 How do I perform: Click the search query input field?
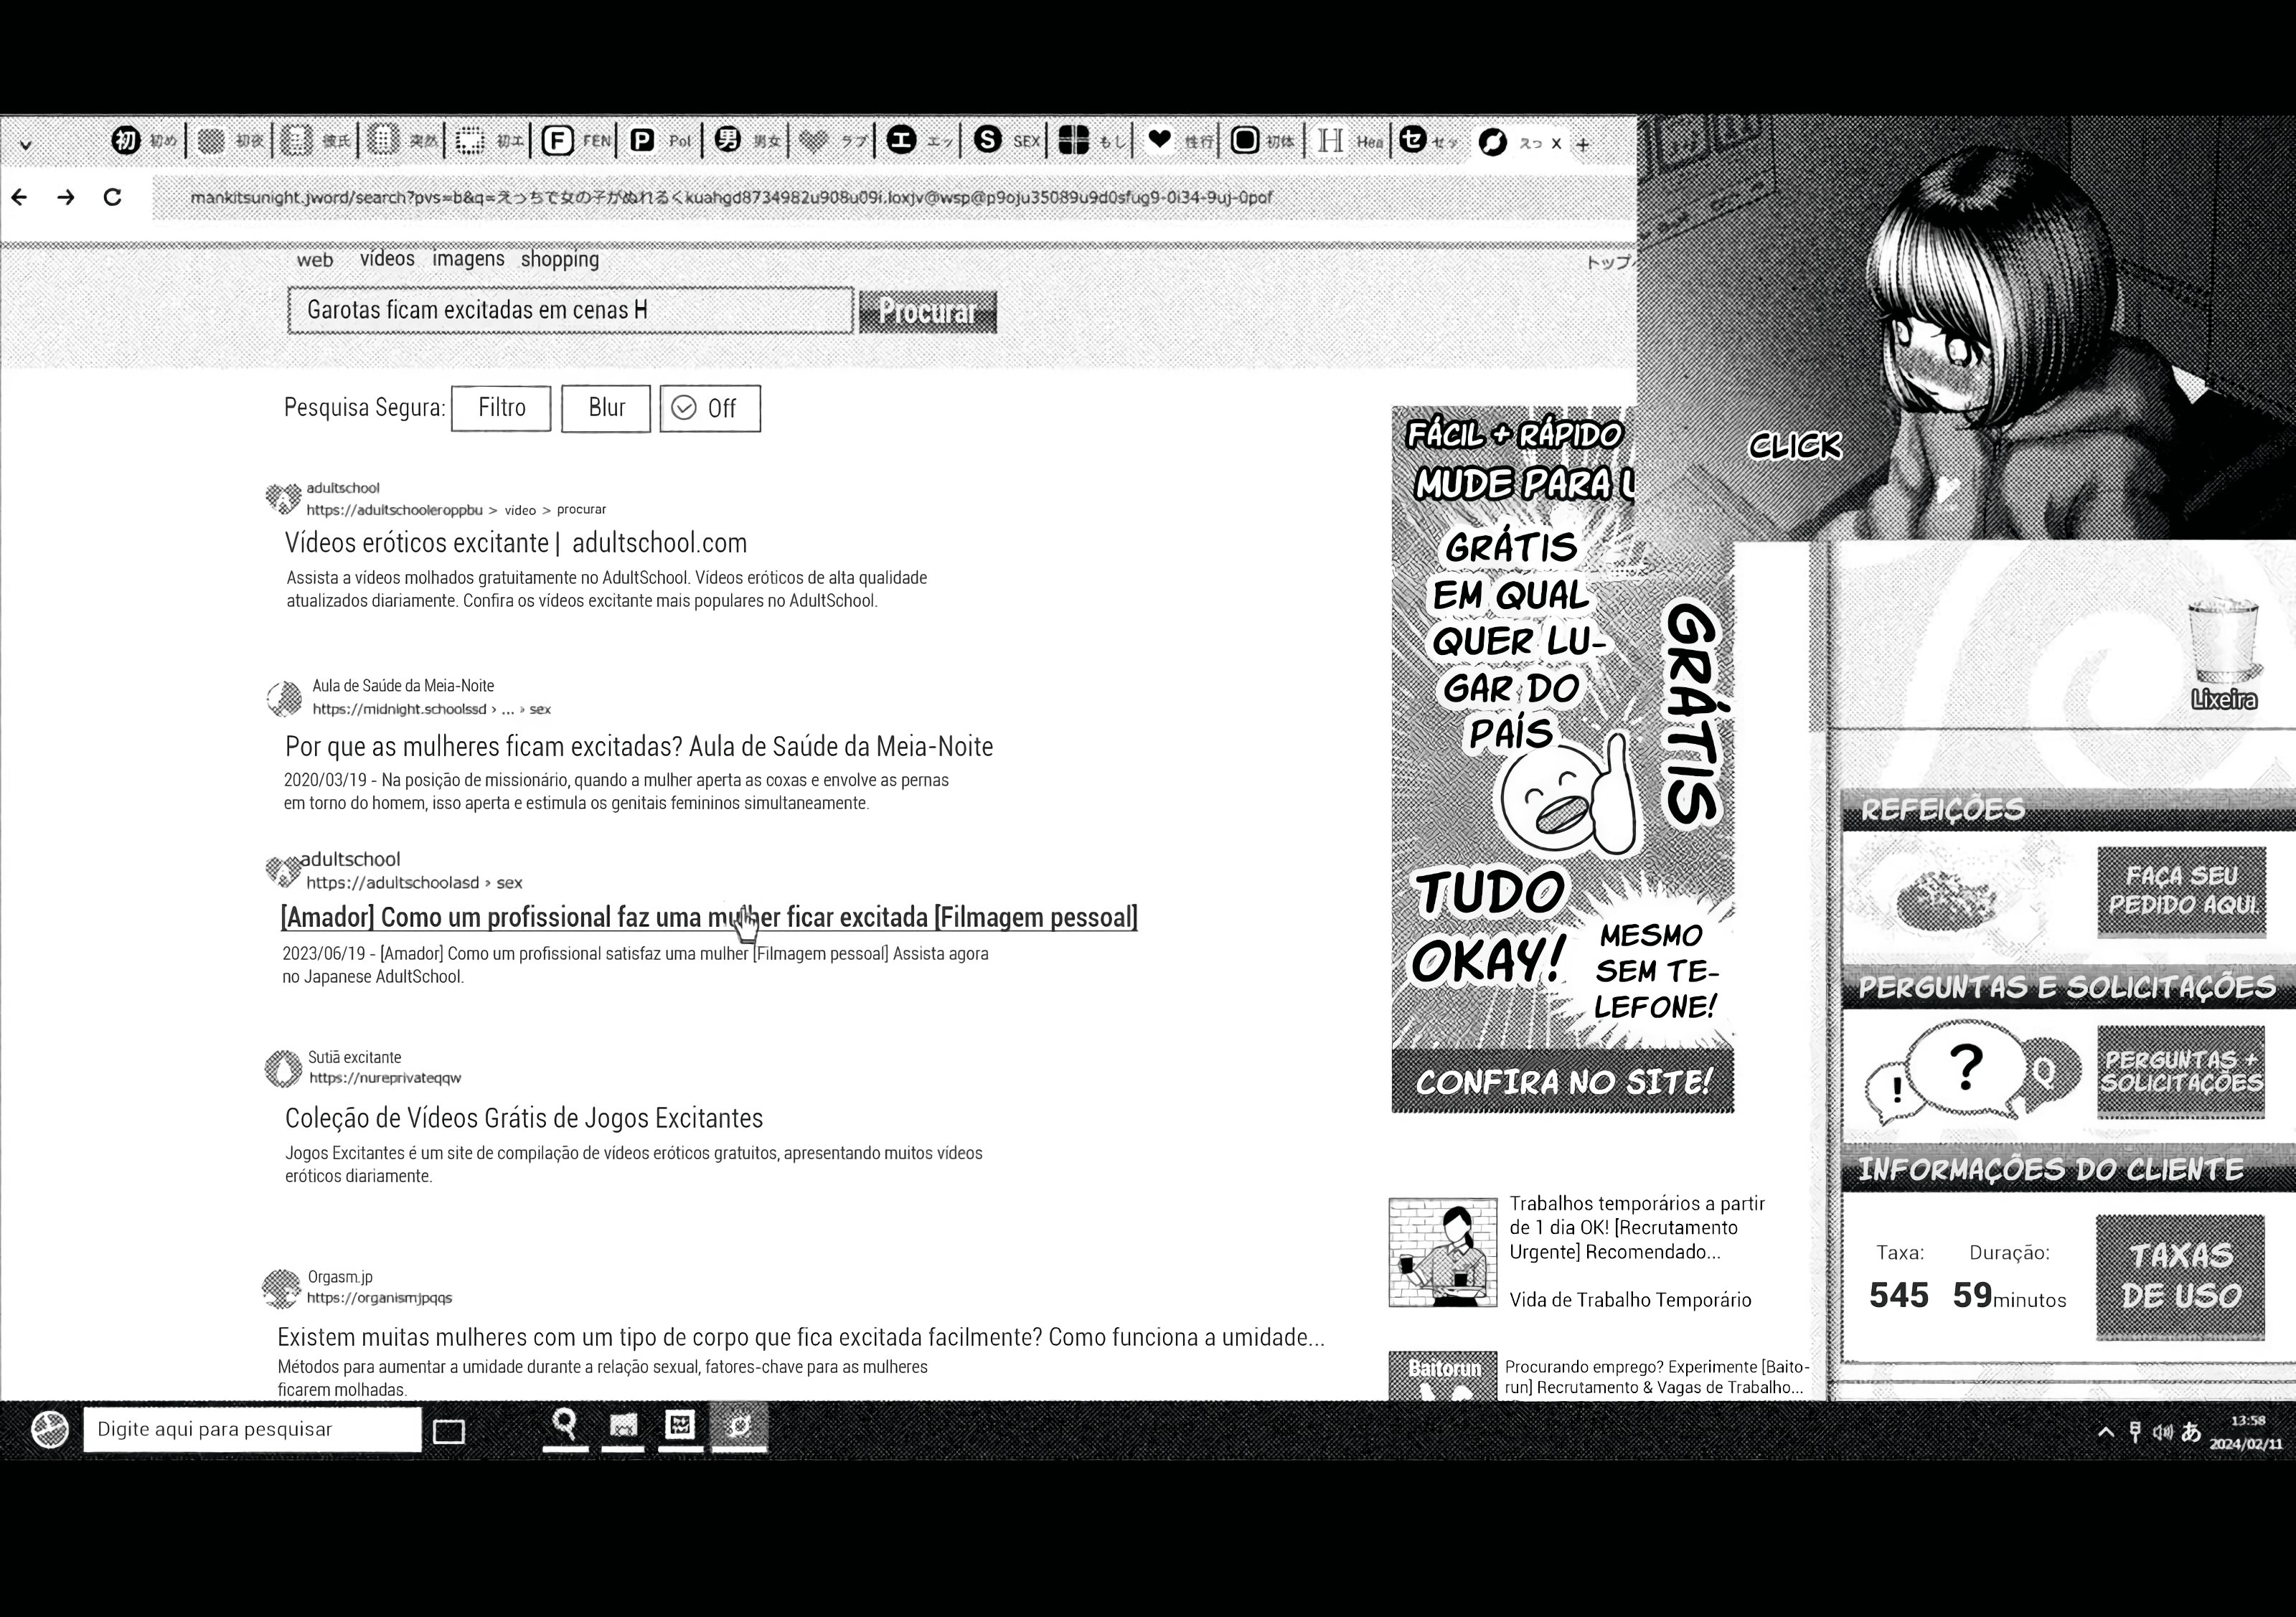[571, 310]
